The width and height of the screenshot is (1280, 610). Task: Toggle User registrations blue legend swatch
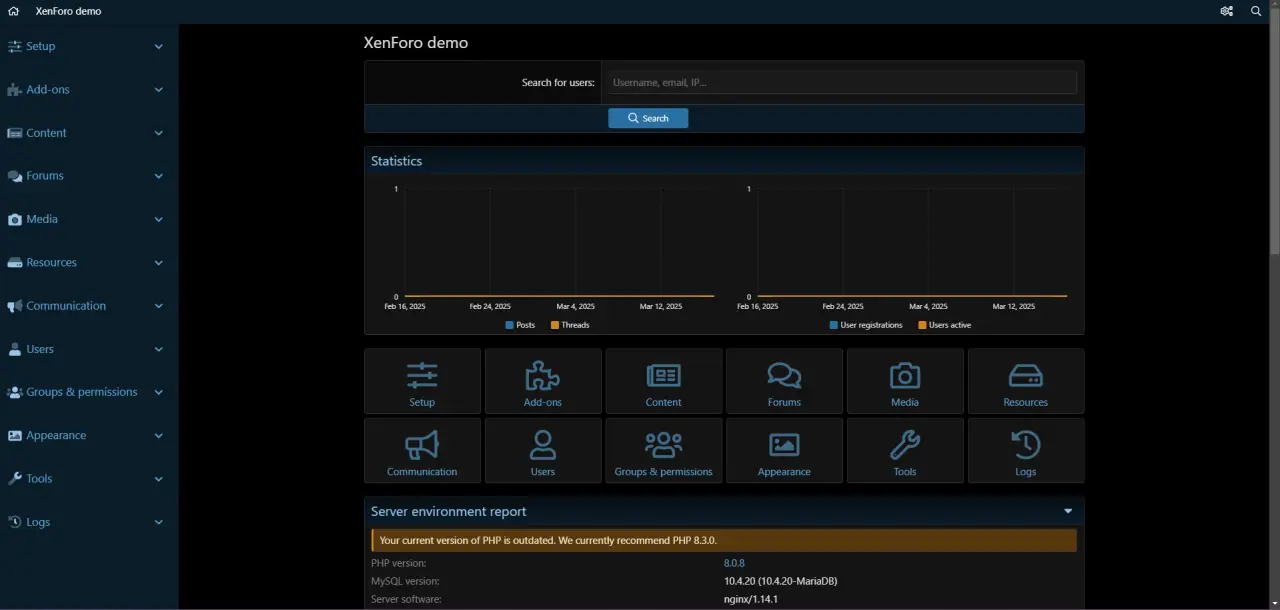pos(834,325)
